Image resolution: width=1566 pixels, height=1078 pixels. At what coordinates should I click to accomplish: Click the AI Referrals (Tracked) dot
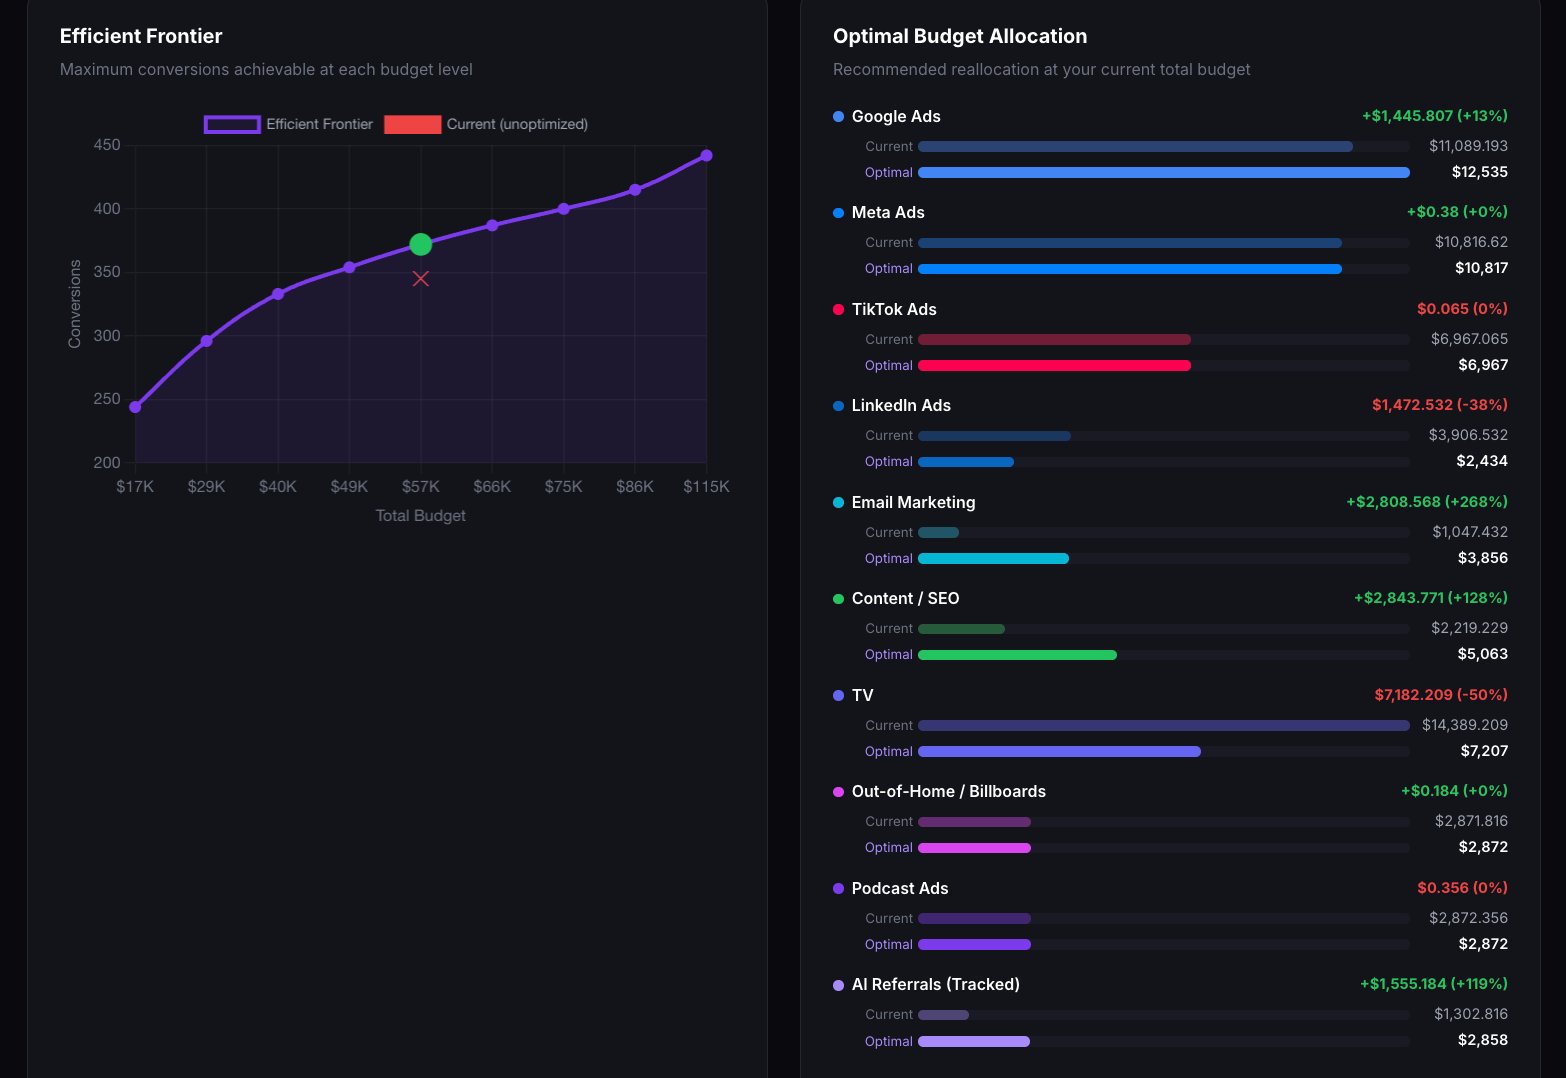[x=838, y=985]
